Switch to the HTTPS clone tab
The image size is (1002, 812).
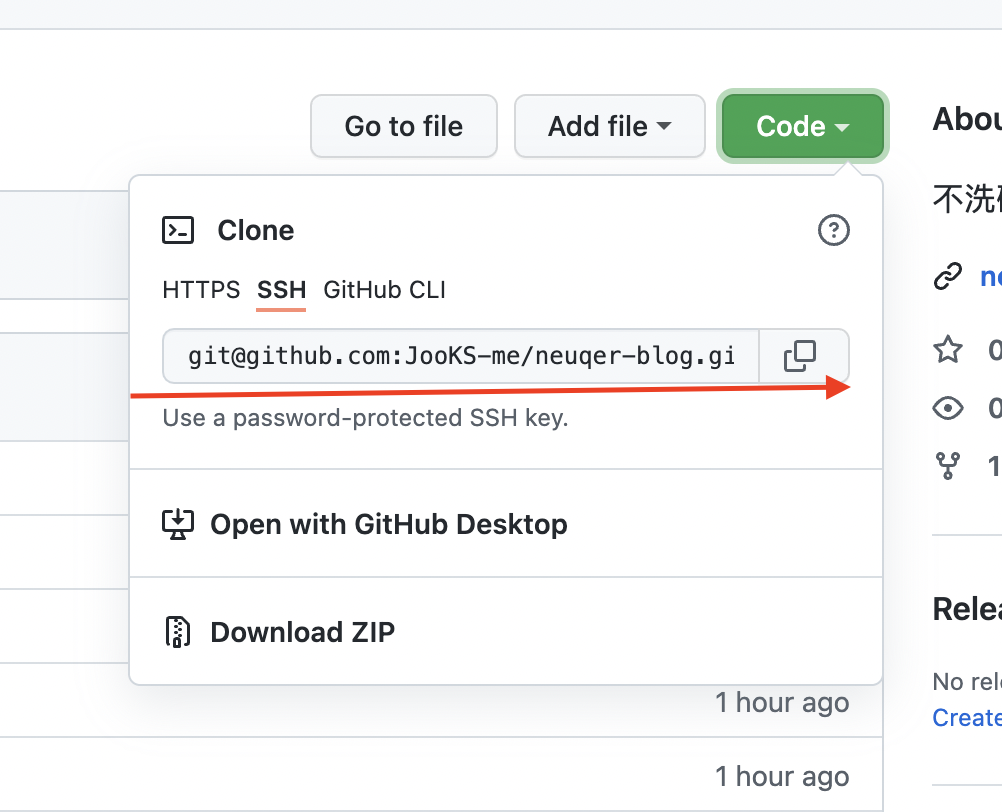click(x=201, y=290)
